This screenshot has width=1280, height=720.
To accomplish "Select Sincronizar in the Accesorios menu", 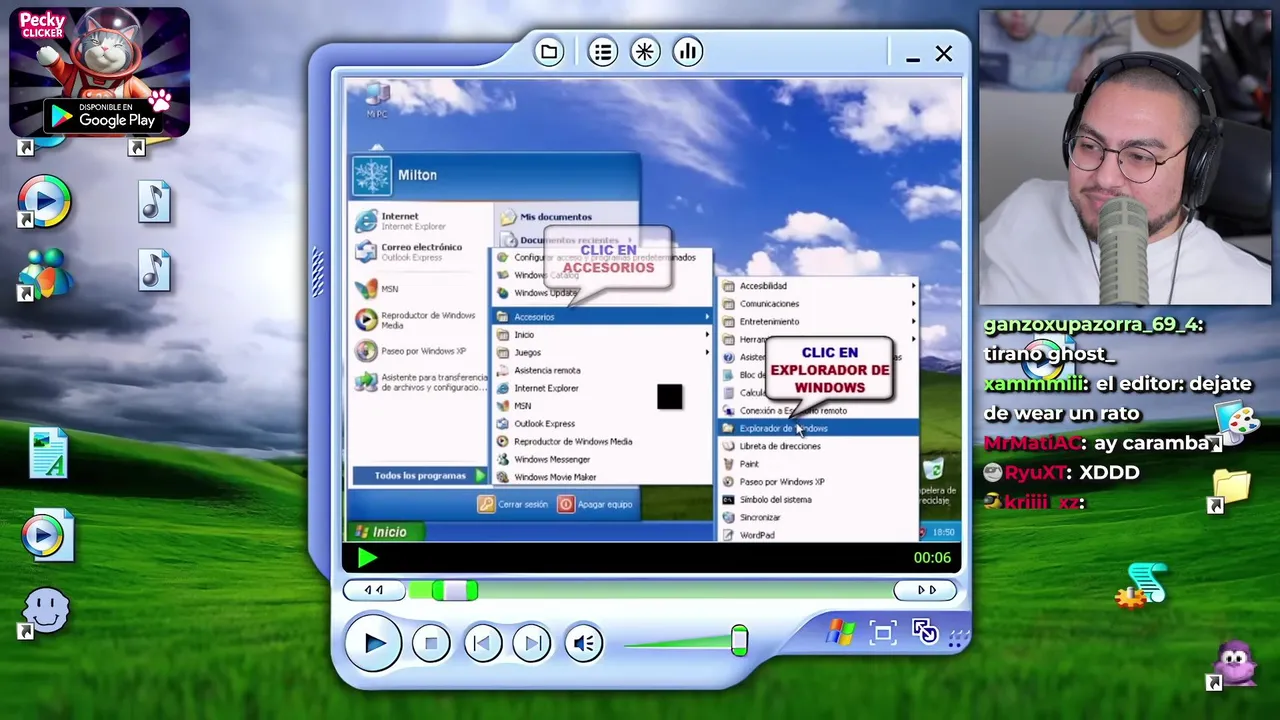I will pos(818,518).
